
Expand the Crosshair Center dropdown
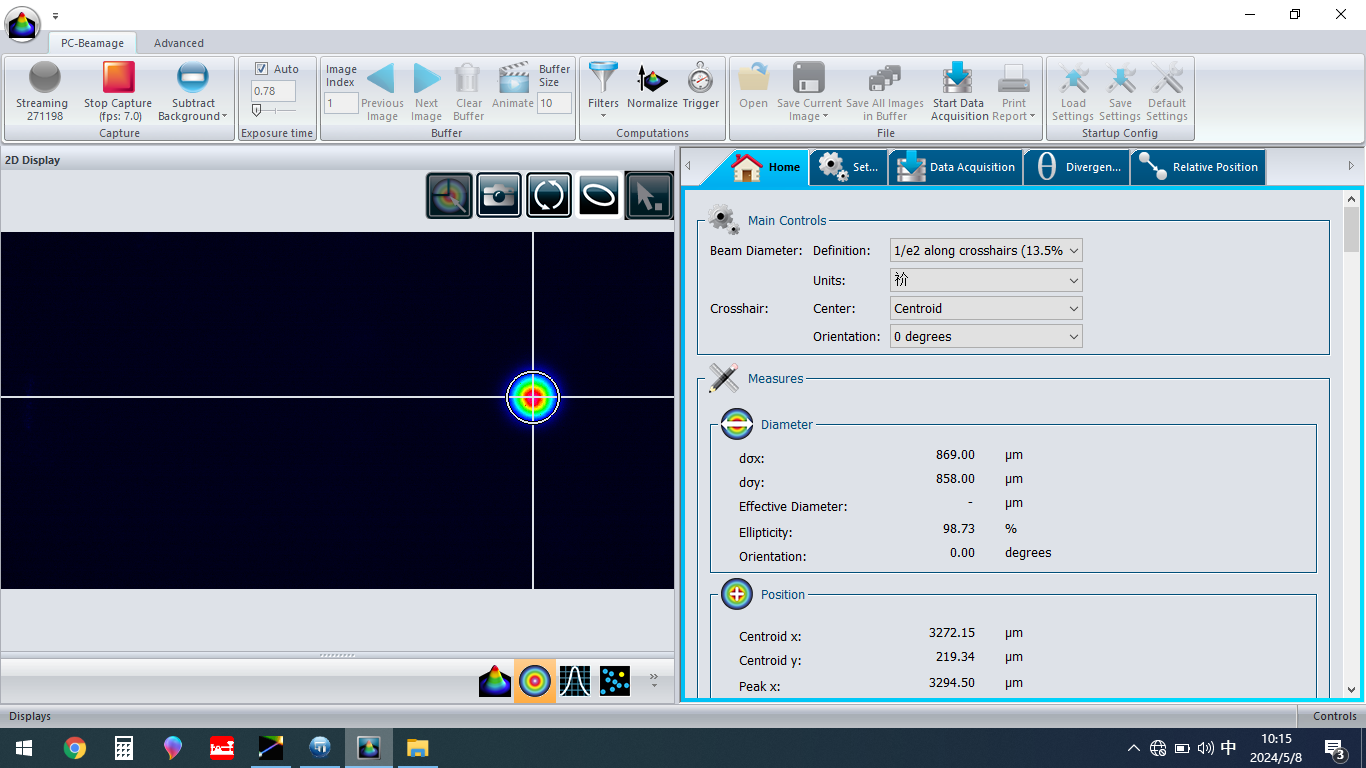pos(986,309)
